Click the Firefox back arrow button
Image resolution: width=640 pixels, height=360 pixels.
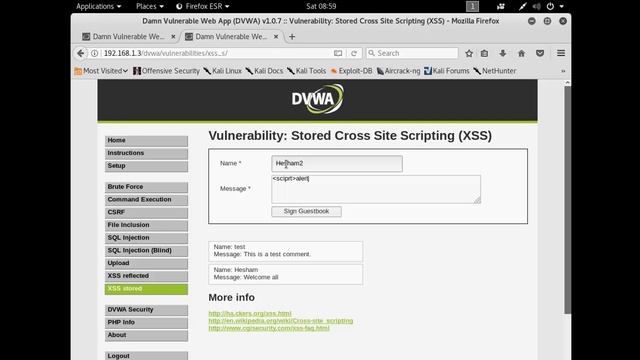[80, 53]
